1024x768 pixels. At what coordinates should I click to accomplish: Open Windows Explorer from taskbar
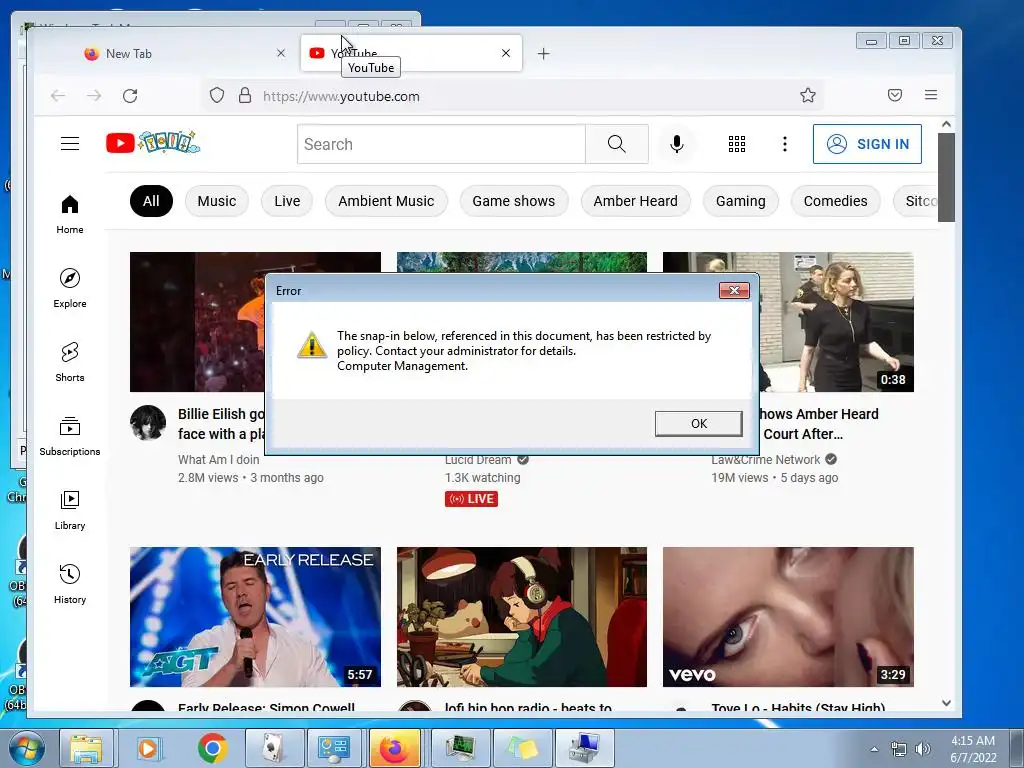point(86,748)
